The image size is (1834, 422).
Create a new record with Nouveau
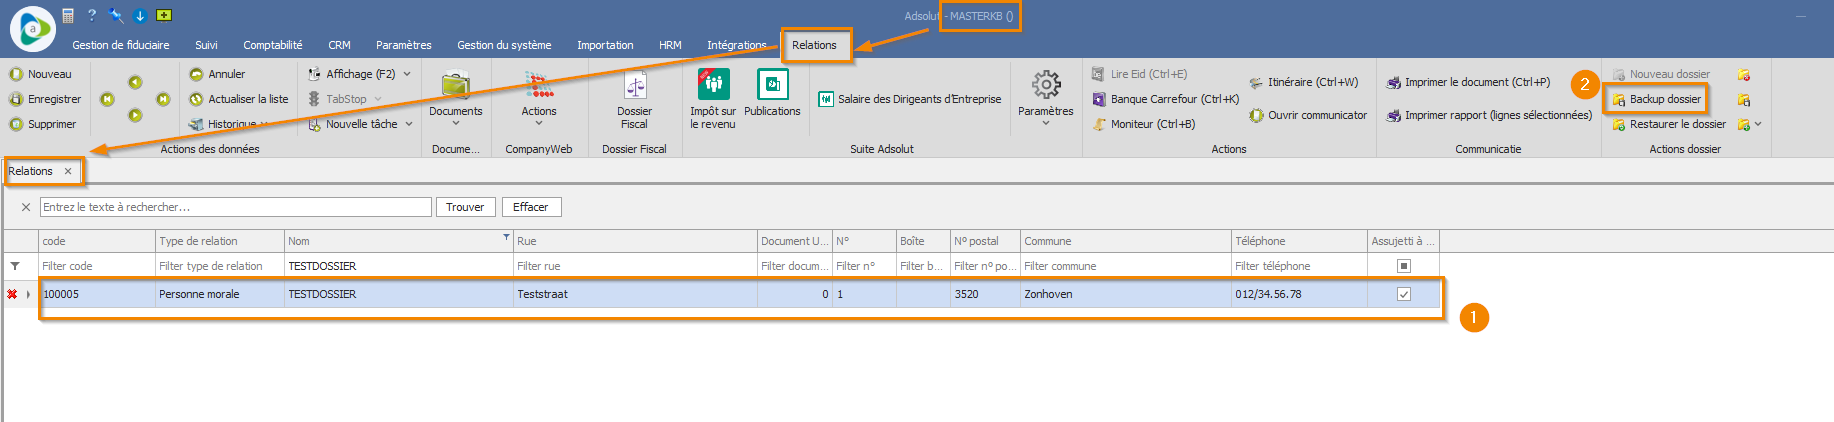[x=41, y=74]
